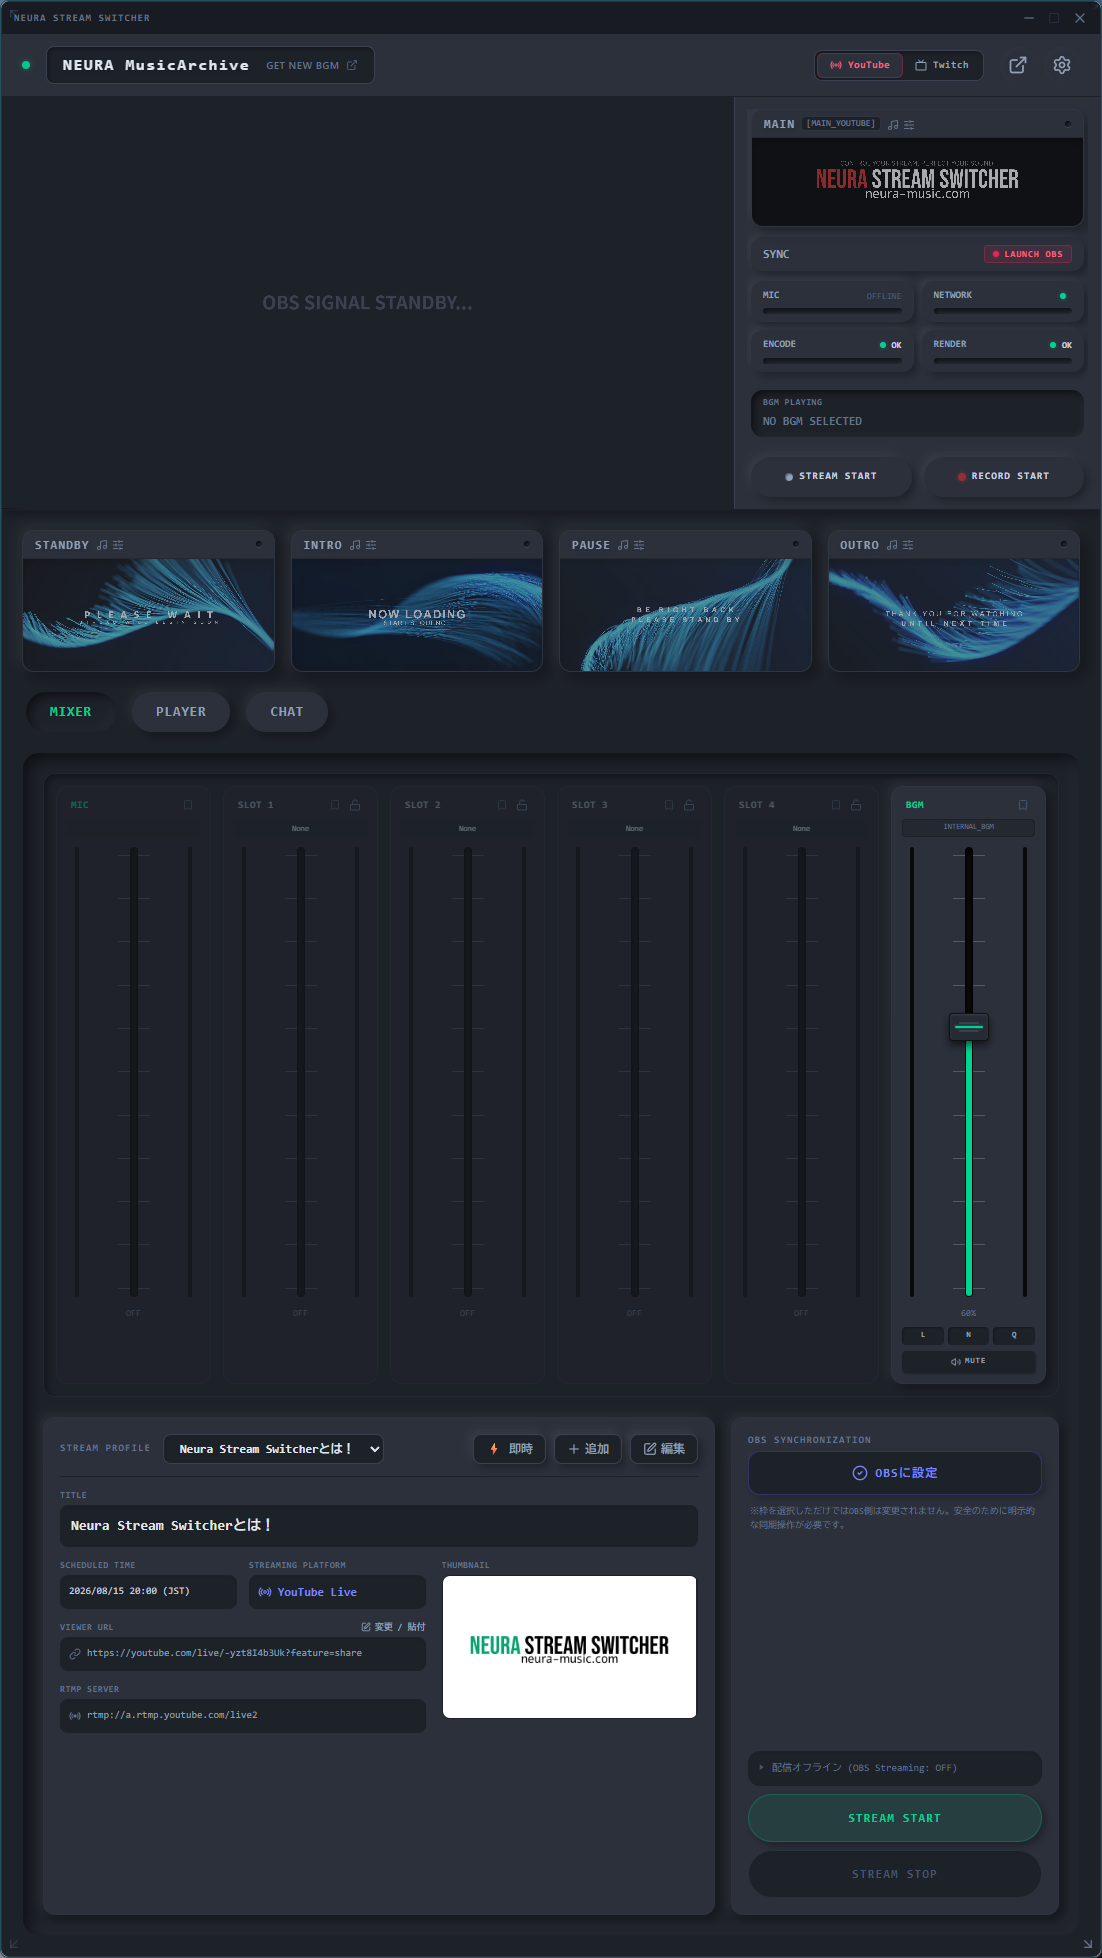1102x1958 pixels.
Task: Toggle the lock icon on SLOT 4
Action: tap(856, 805)
